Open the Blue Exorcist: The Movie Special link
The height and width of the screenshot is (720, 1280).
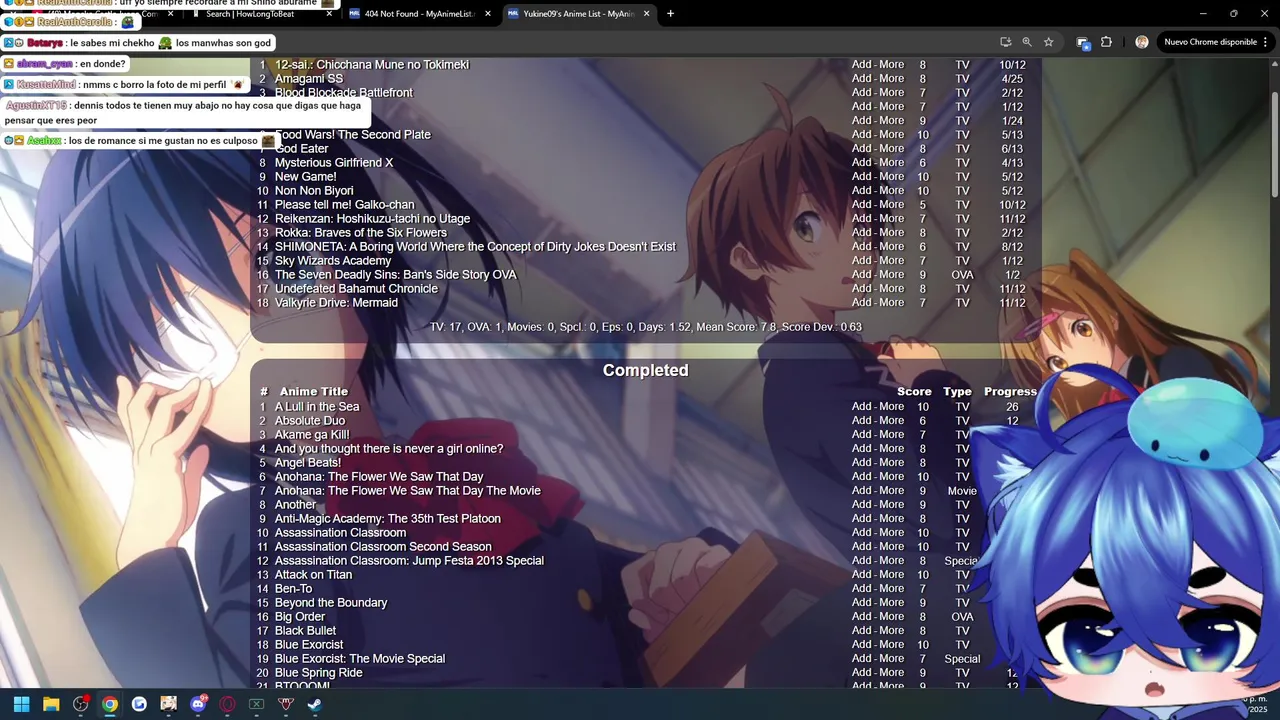pos(360,659)
